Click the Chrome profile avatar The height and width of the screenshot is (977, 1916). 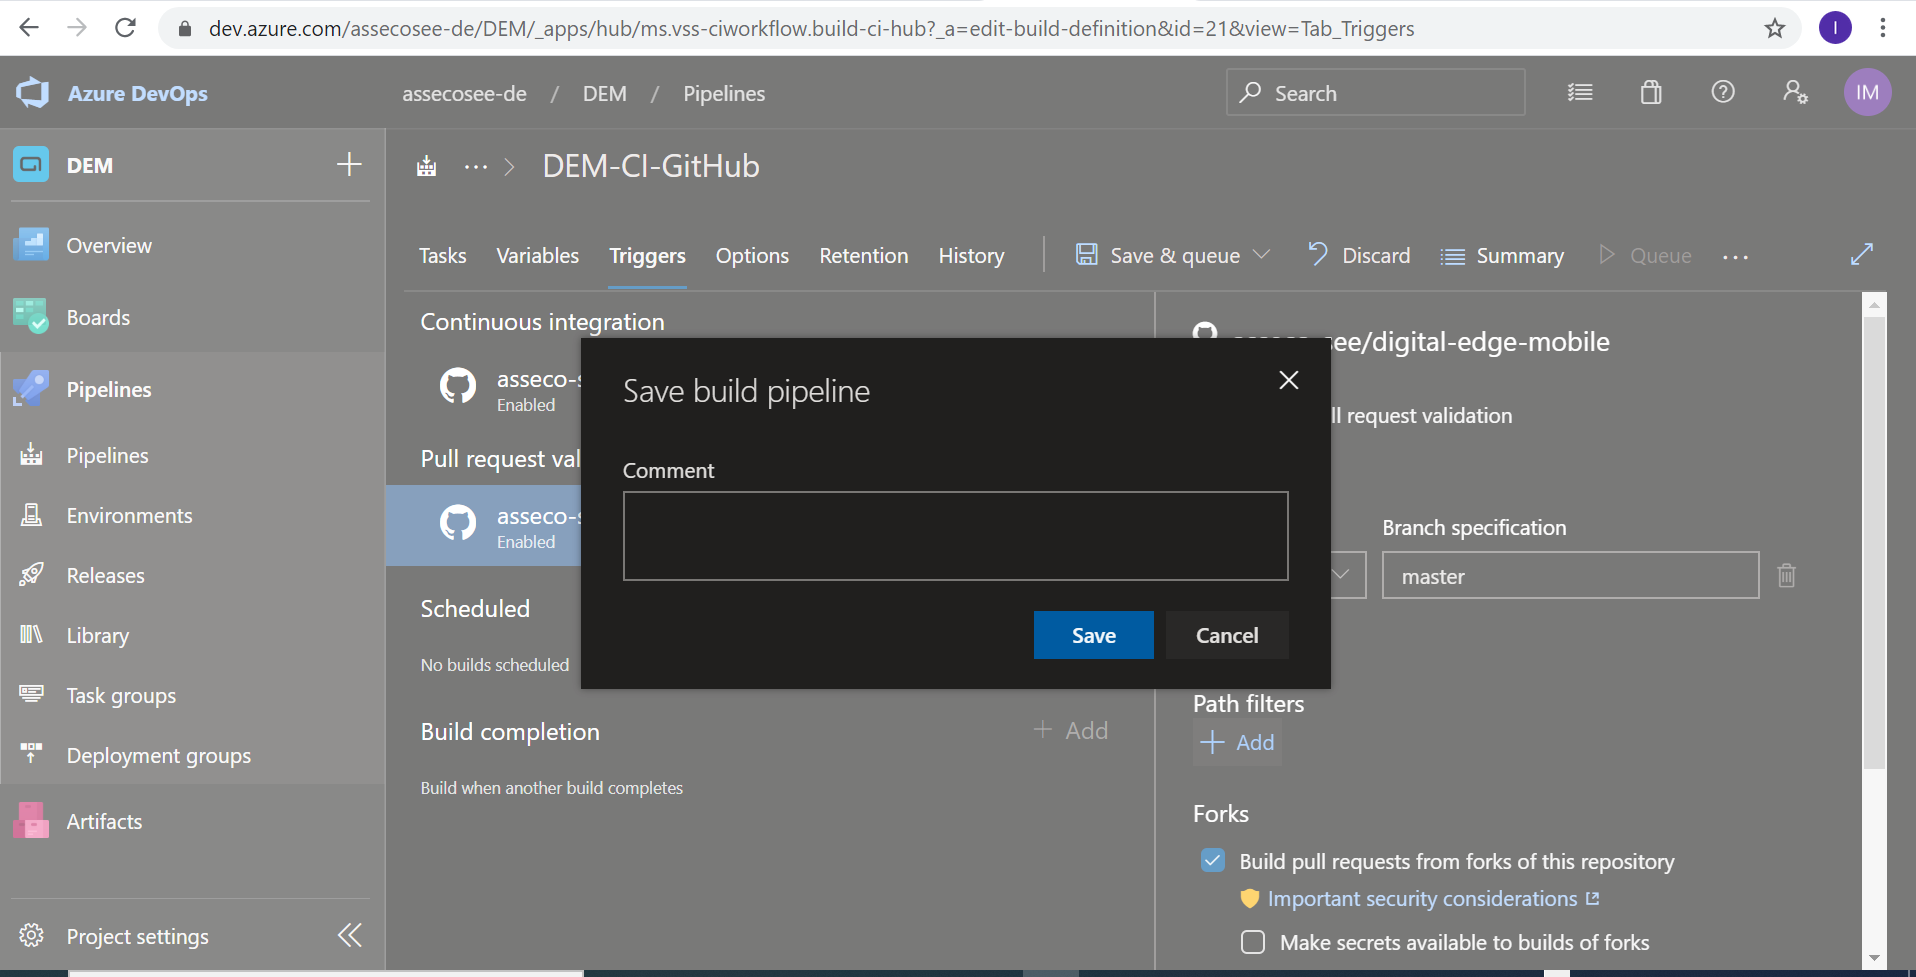[1835, 28]
